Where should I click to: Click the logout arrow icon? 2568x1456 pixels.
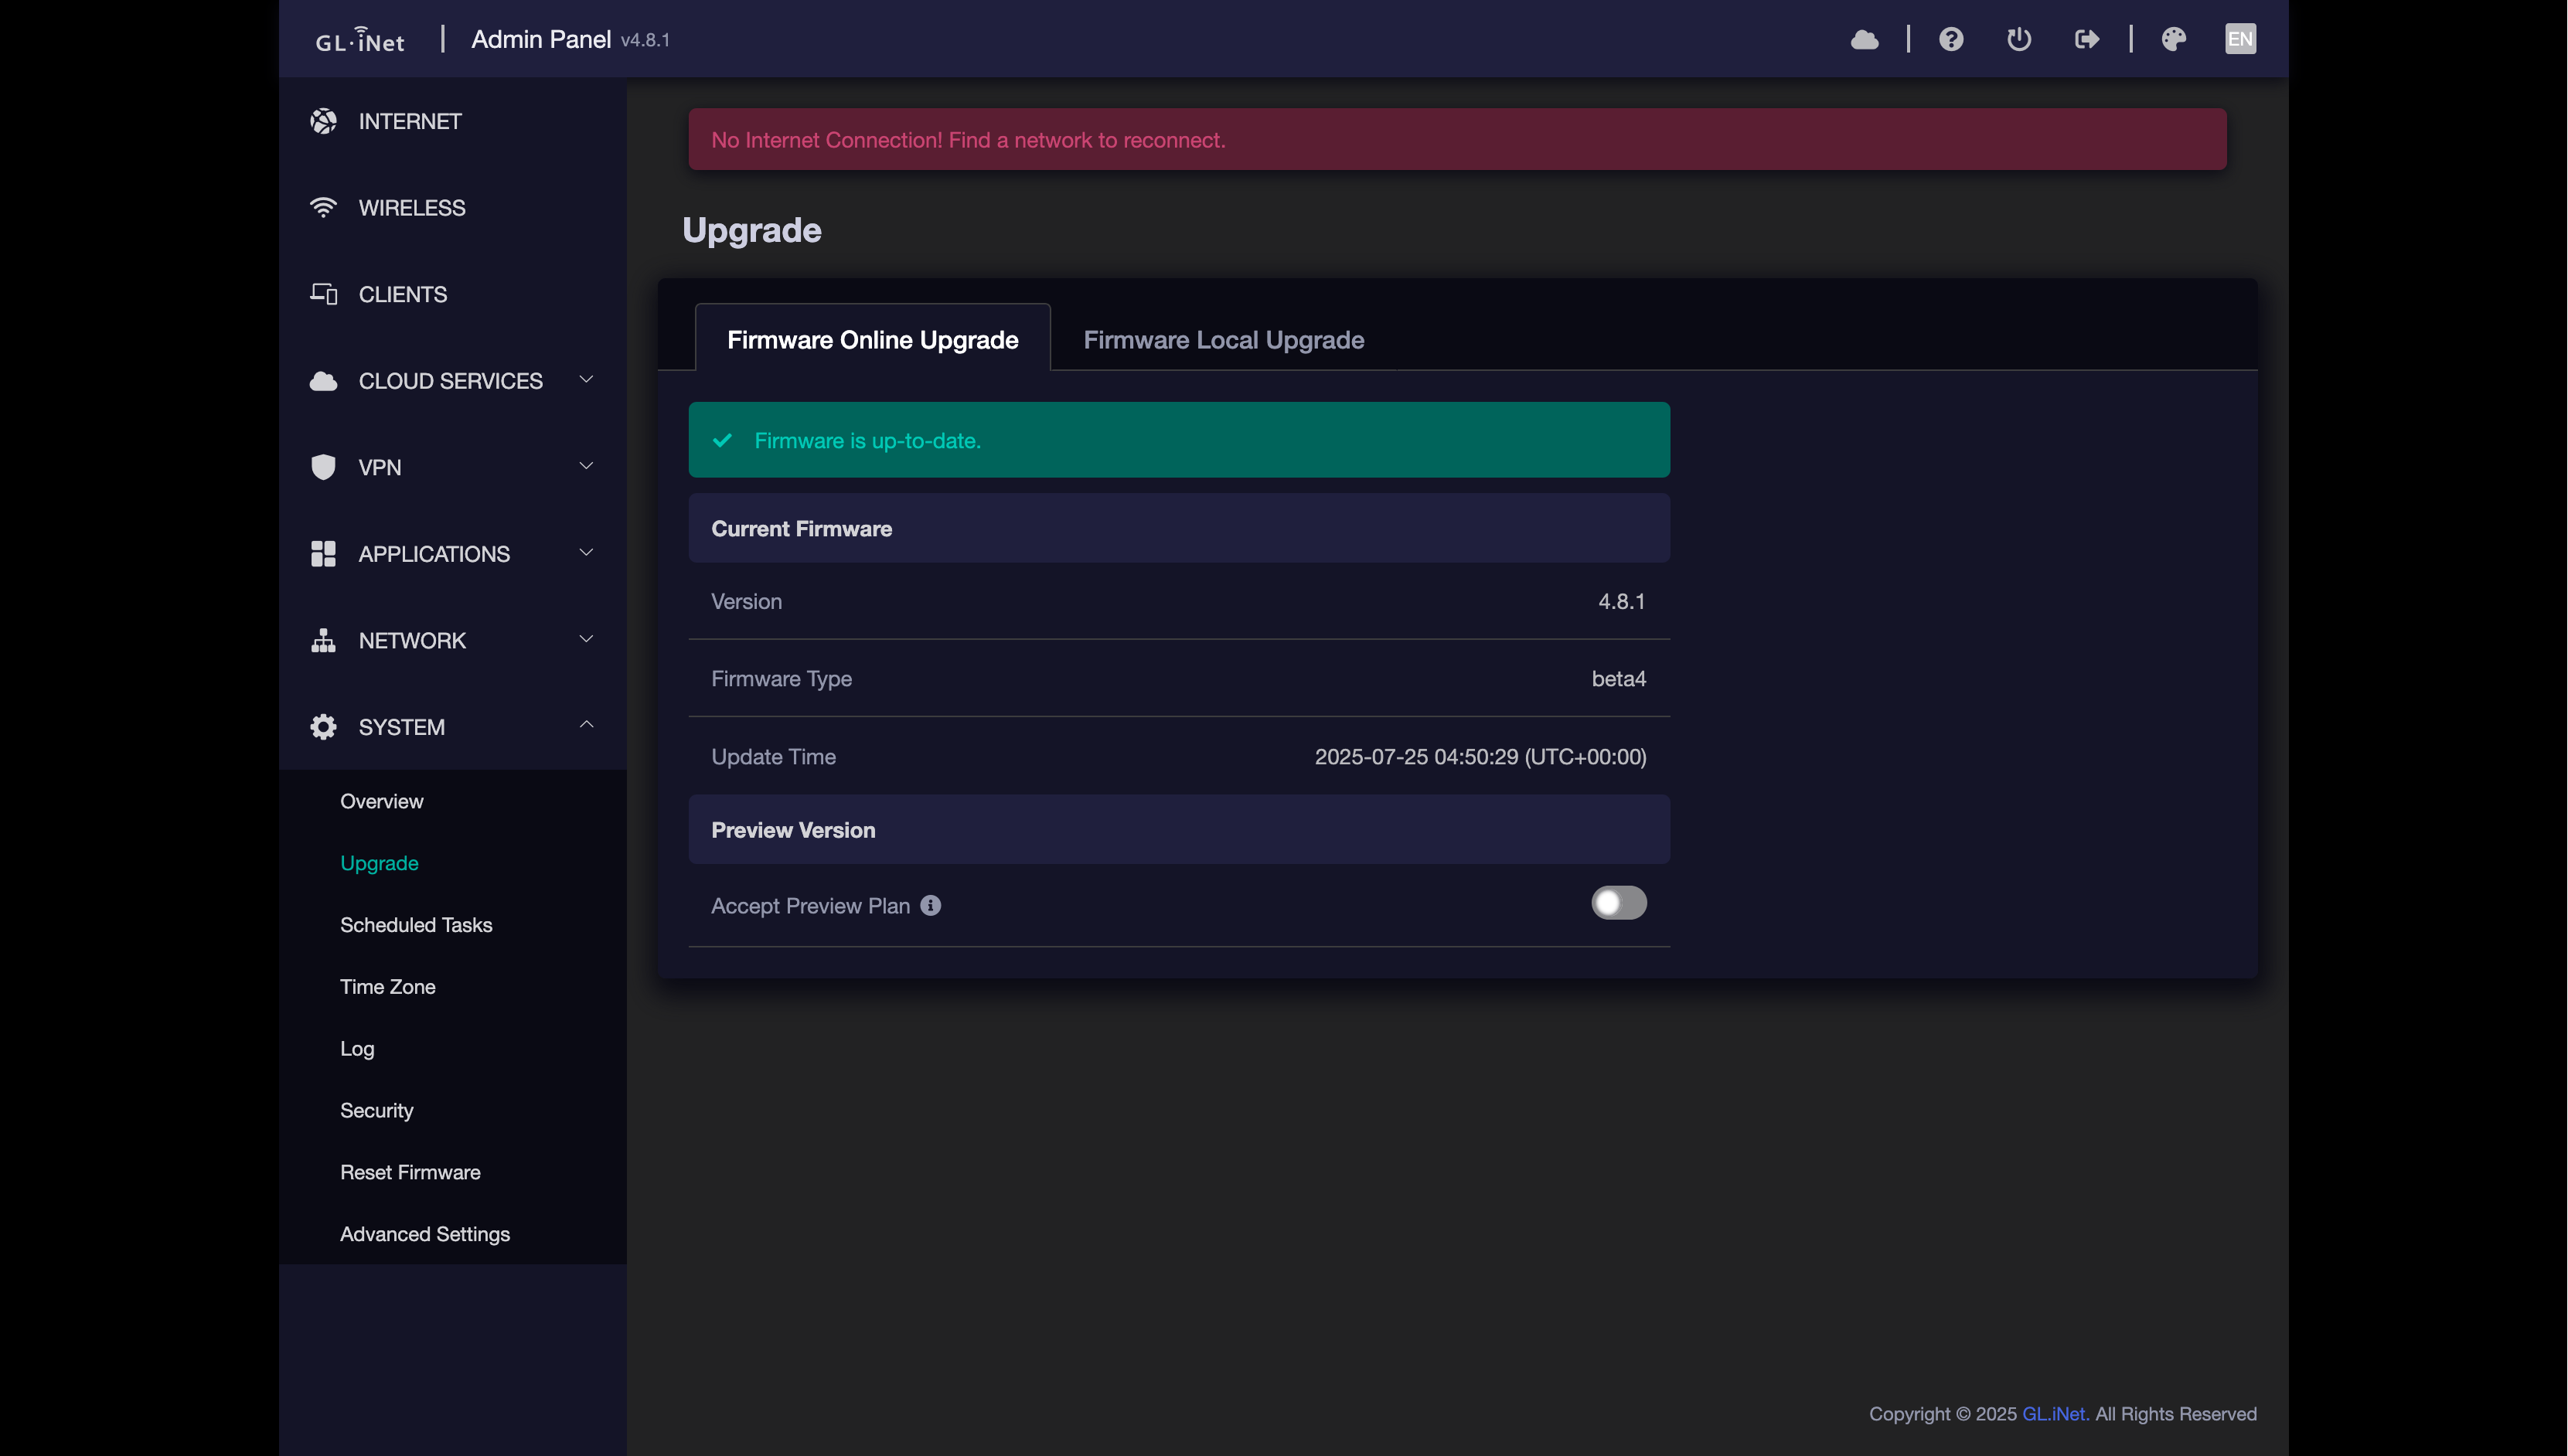(2086, 40)
